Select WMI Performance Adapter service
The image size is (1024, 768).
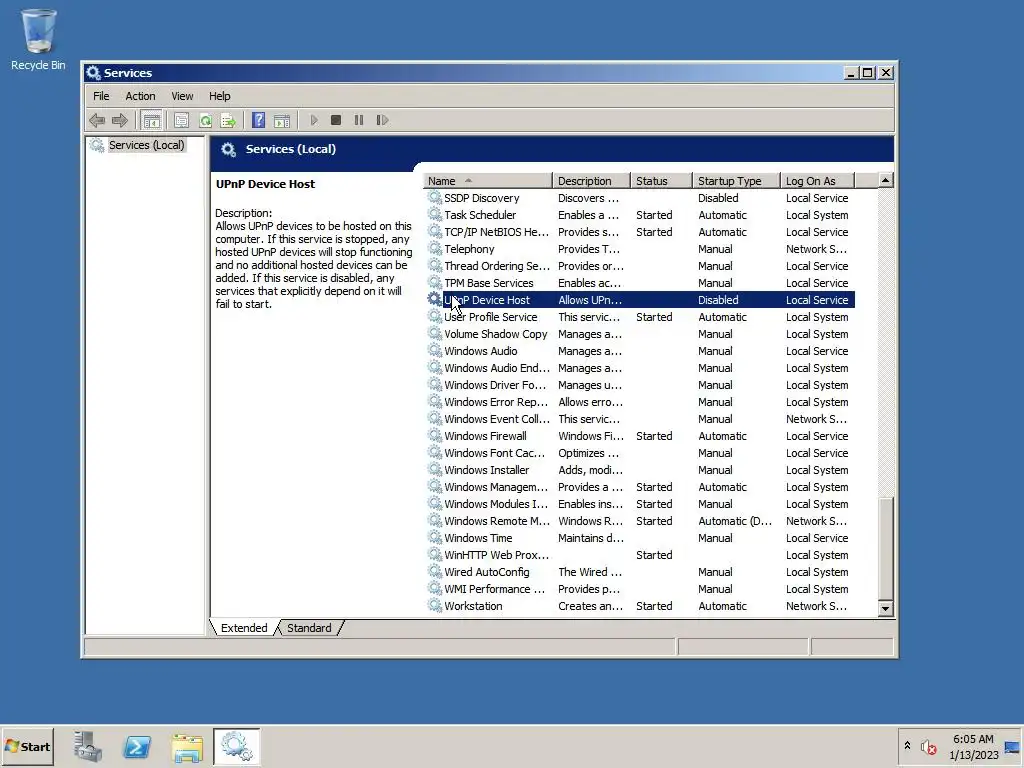pyautogui.click(x=639, y=588)
